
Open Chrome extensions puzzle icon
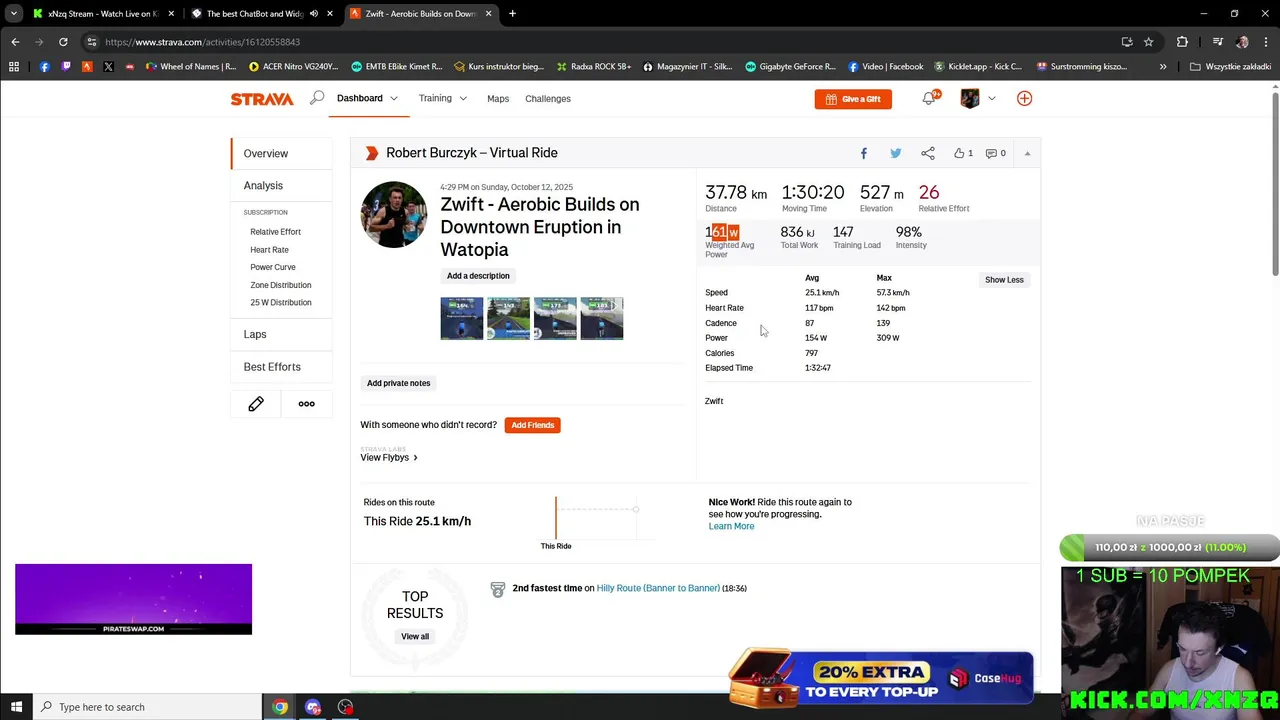1182,42
